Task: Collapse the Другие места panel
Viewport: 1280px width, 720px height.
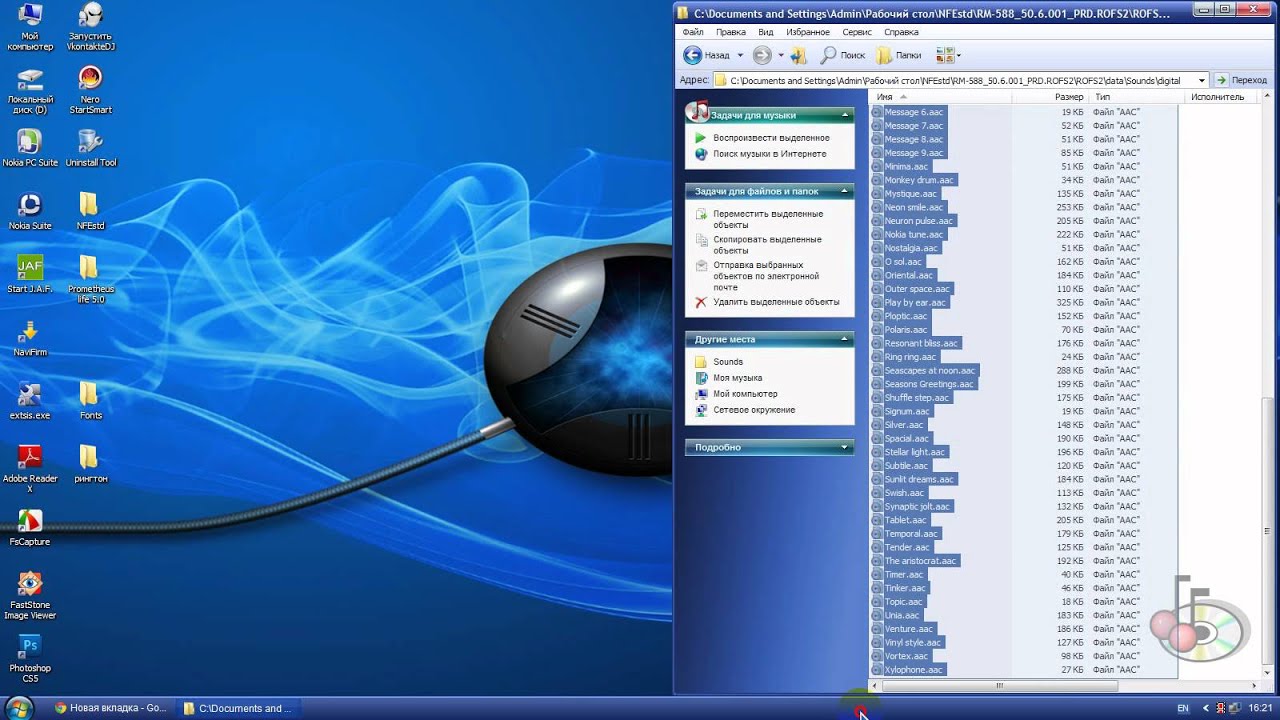Action: [845, 339]
